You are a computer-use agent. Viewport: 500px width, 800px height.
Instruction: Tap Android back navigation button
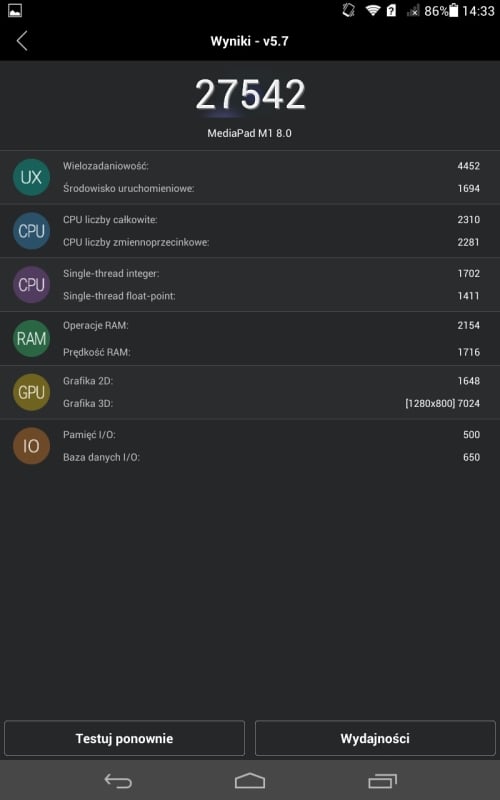[x=118, y=781]
